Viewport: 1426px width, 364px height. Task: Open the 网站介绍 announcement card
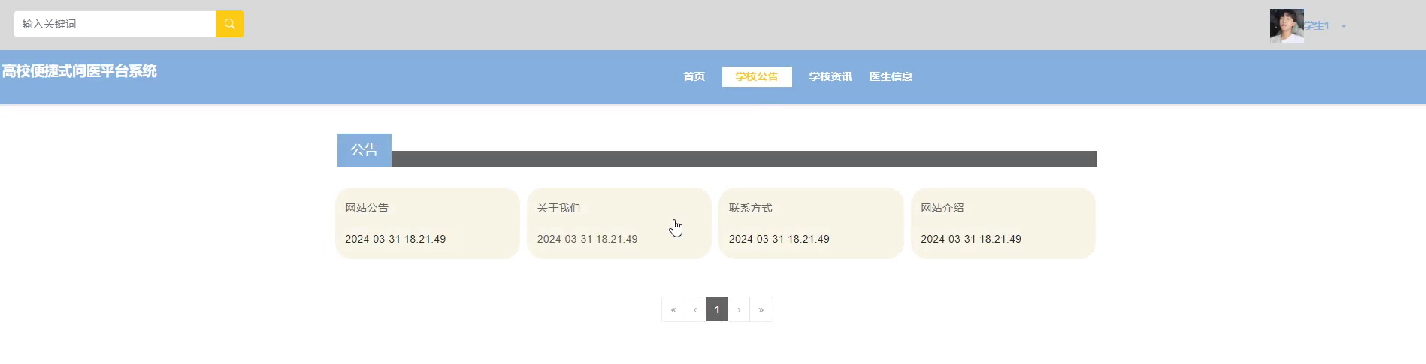pyautogui.click(x=1003, y=223)
